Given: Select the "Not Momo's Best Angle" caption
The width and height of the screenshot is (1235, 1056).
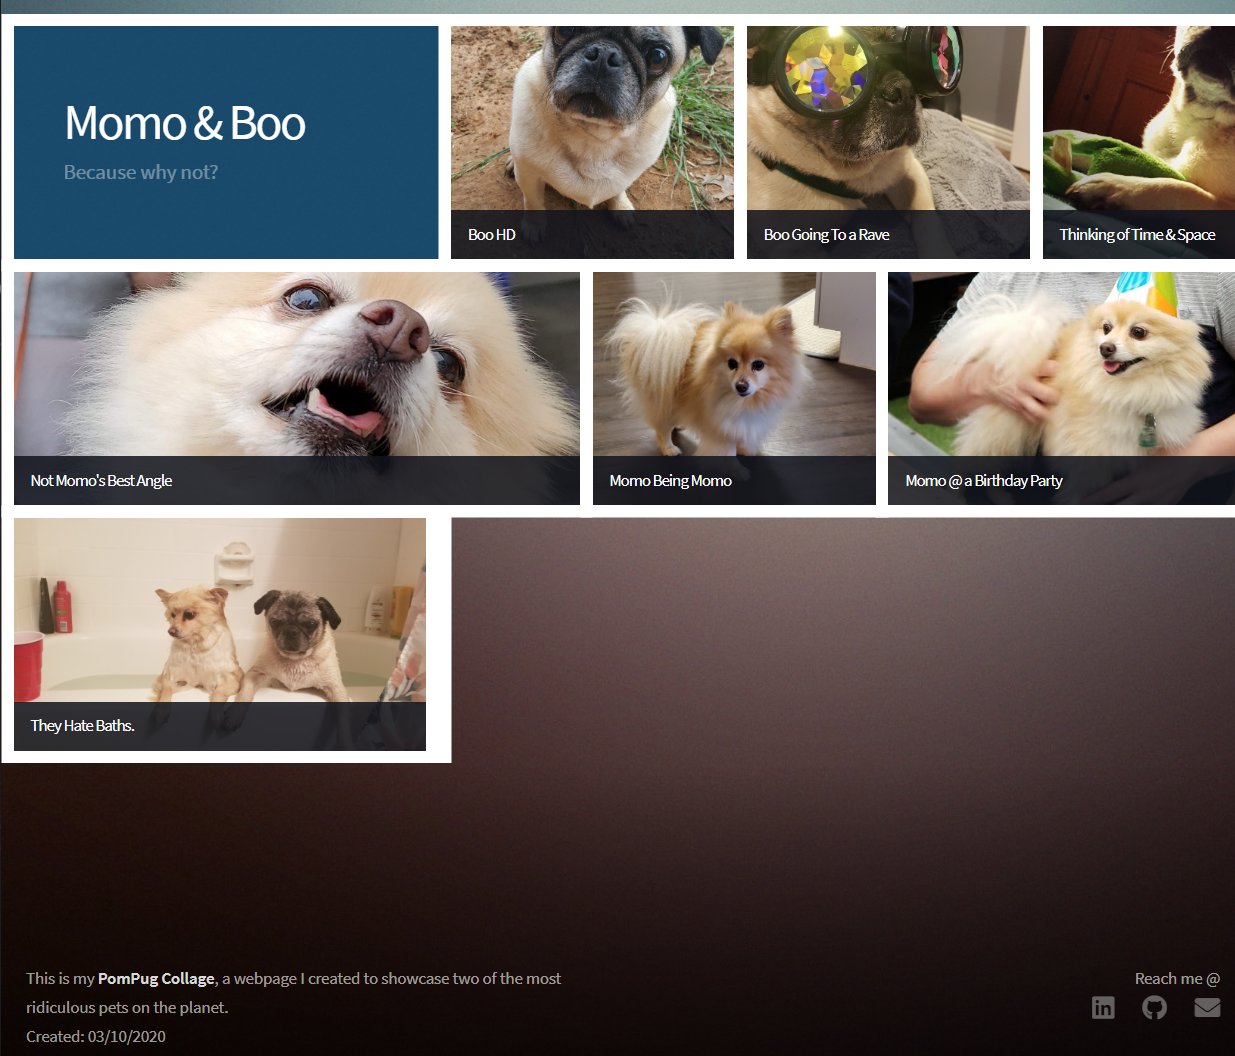Looking at the screenshot, I should [x=101, y=481].
